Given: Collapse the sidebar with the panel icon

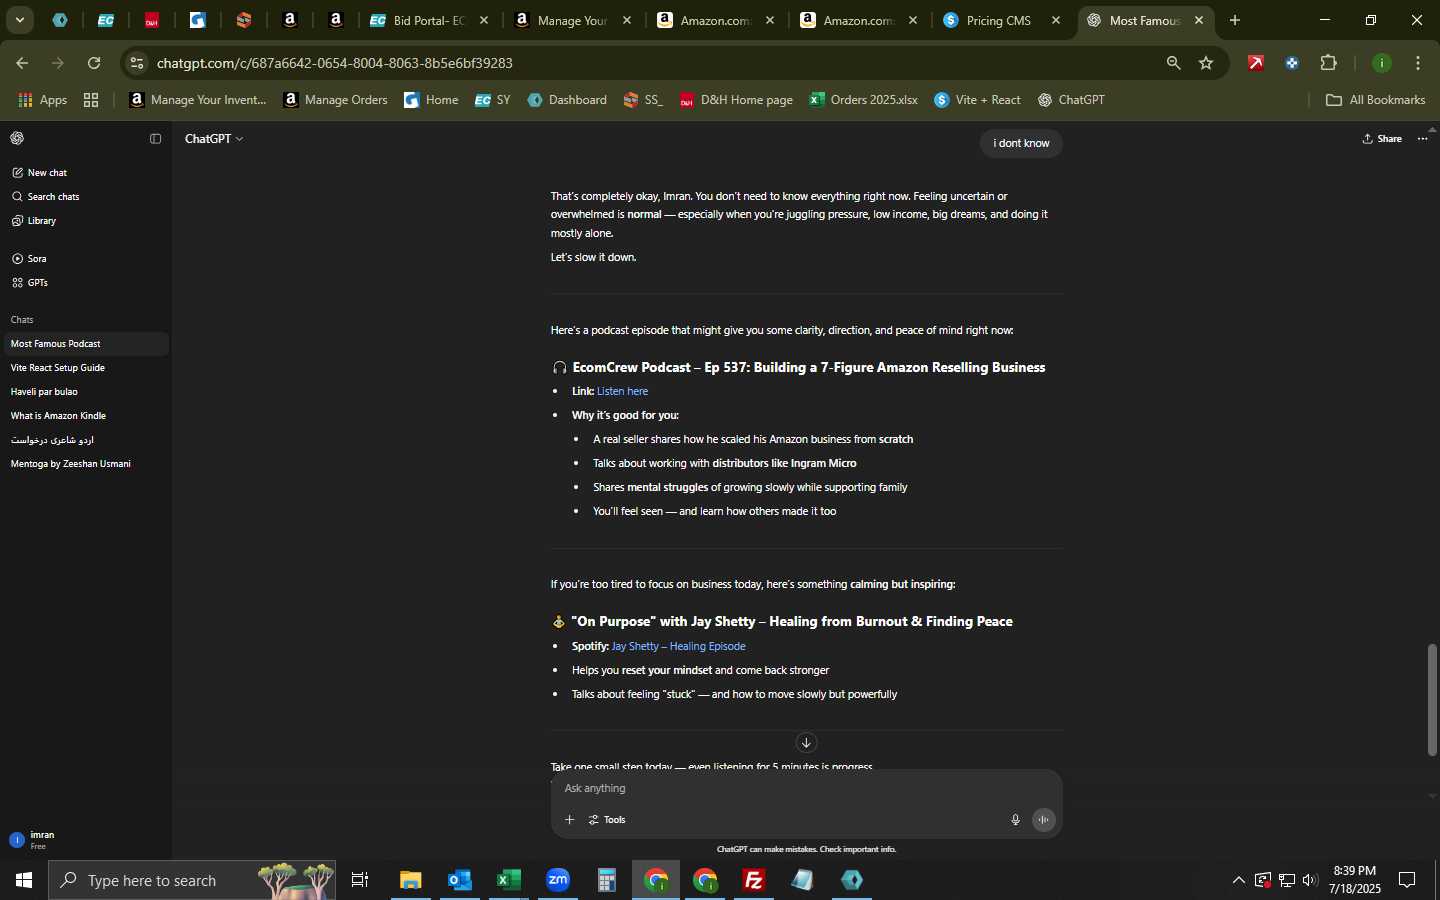Looking at the screenshot, I should point(155,139).
